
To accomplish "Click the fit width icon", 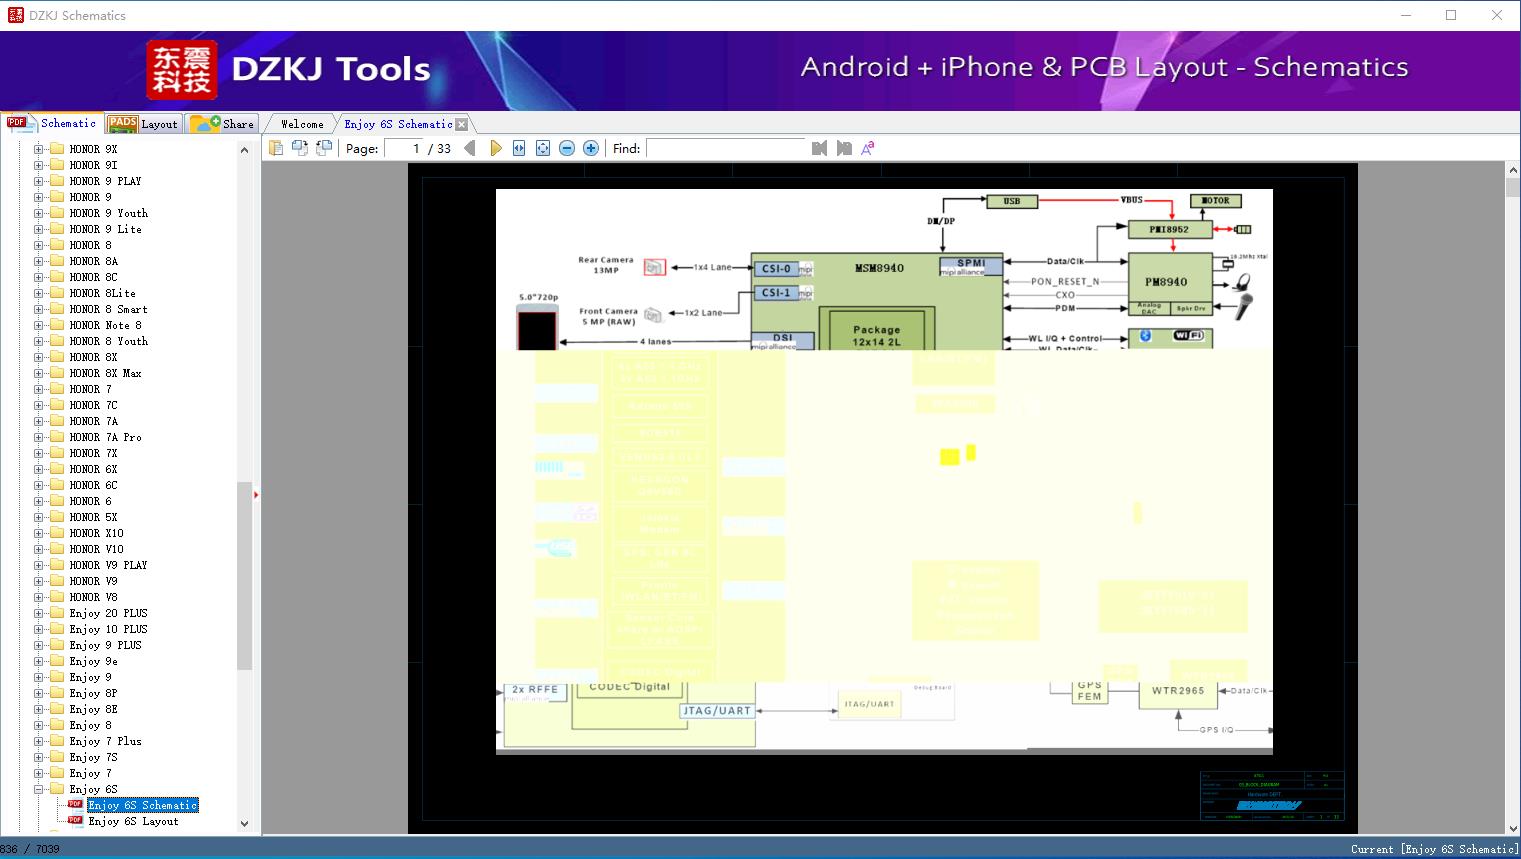I will [519, 148].
